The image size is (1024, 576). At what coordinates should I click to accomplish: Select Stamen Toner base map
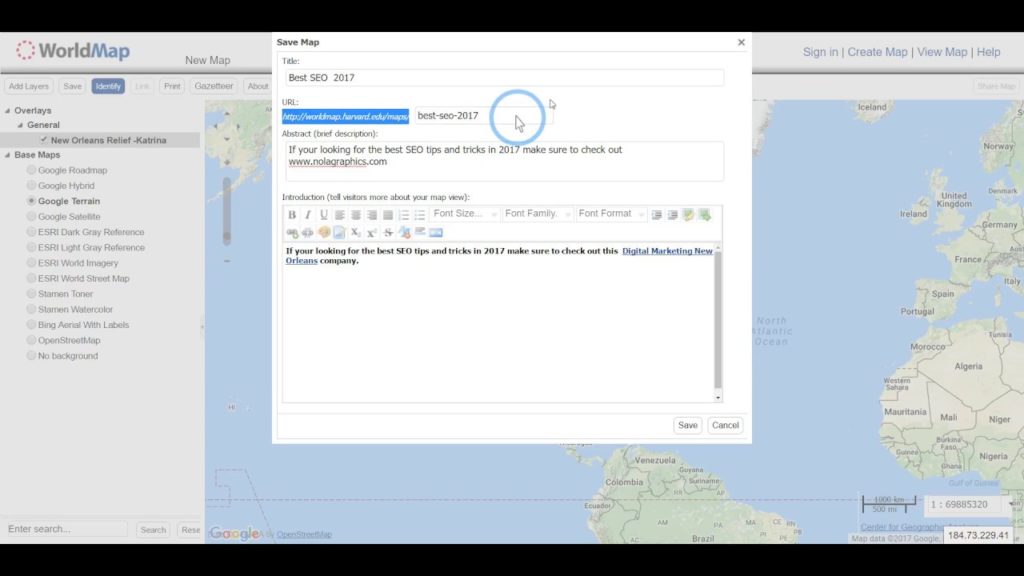click(31, 294)
